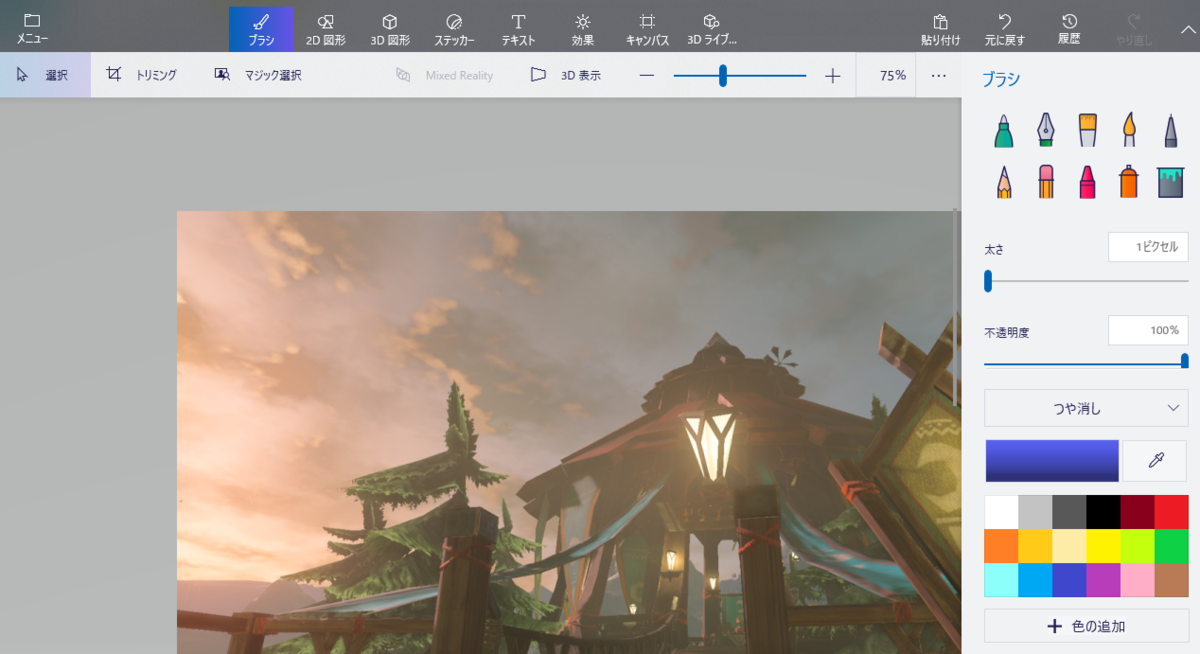
Task: Pick the purple color swatch
Action: [1103, 580]
